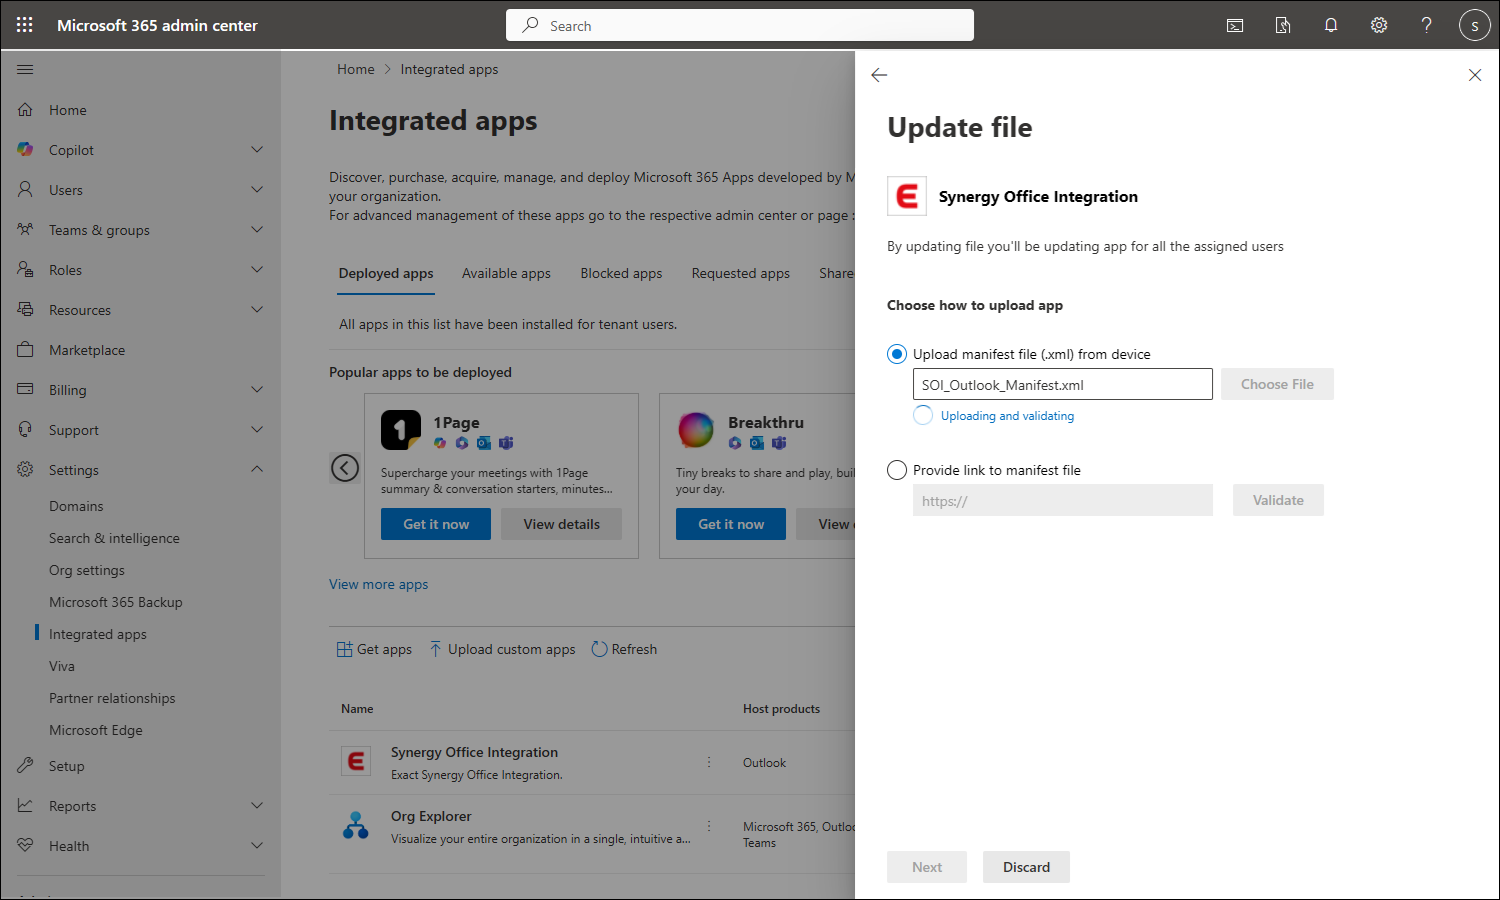Viewport: 1500px width, 900px height.
Task: Switch to the Available apps tab
Action: pyautogui.click(x=506, y=273)
